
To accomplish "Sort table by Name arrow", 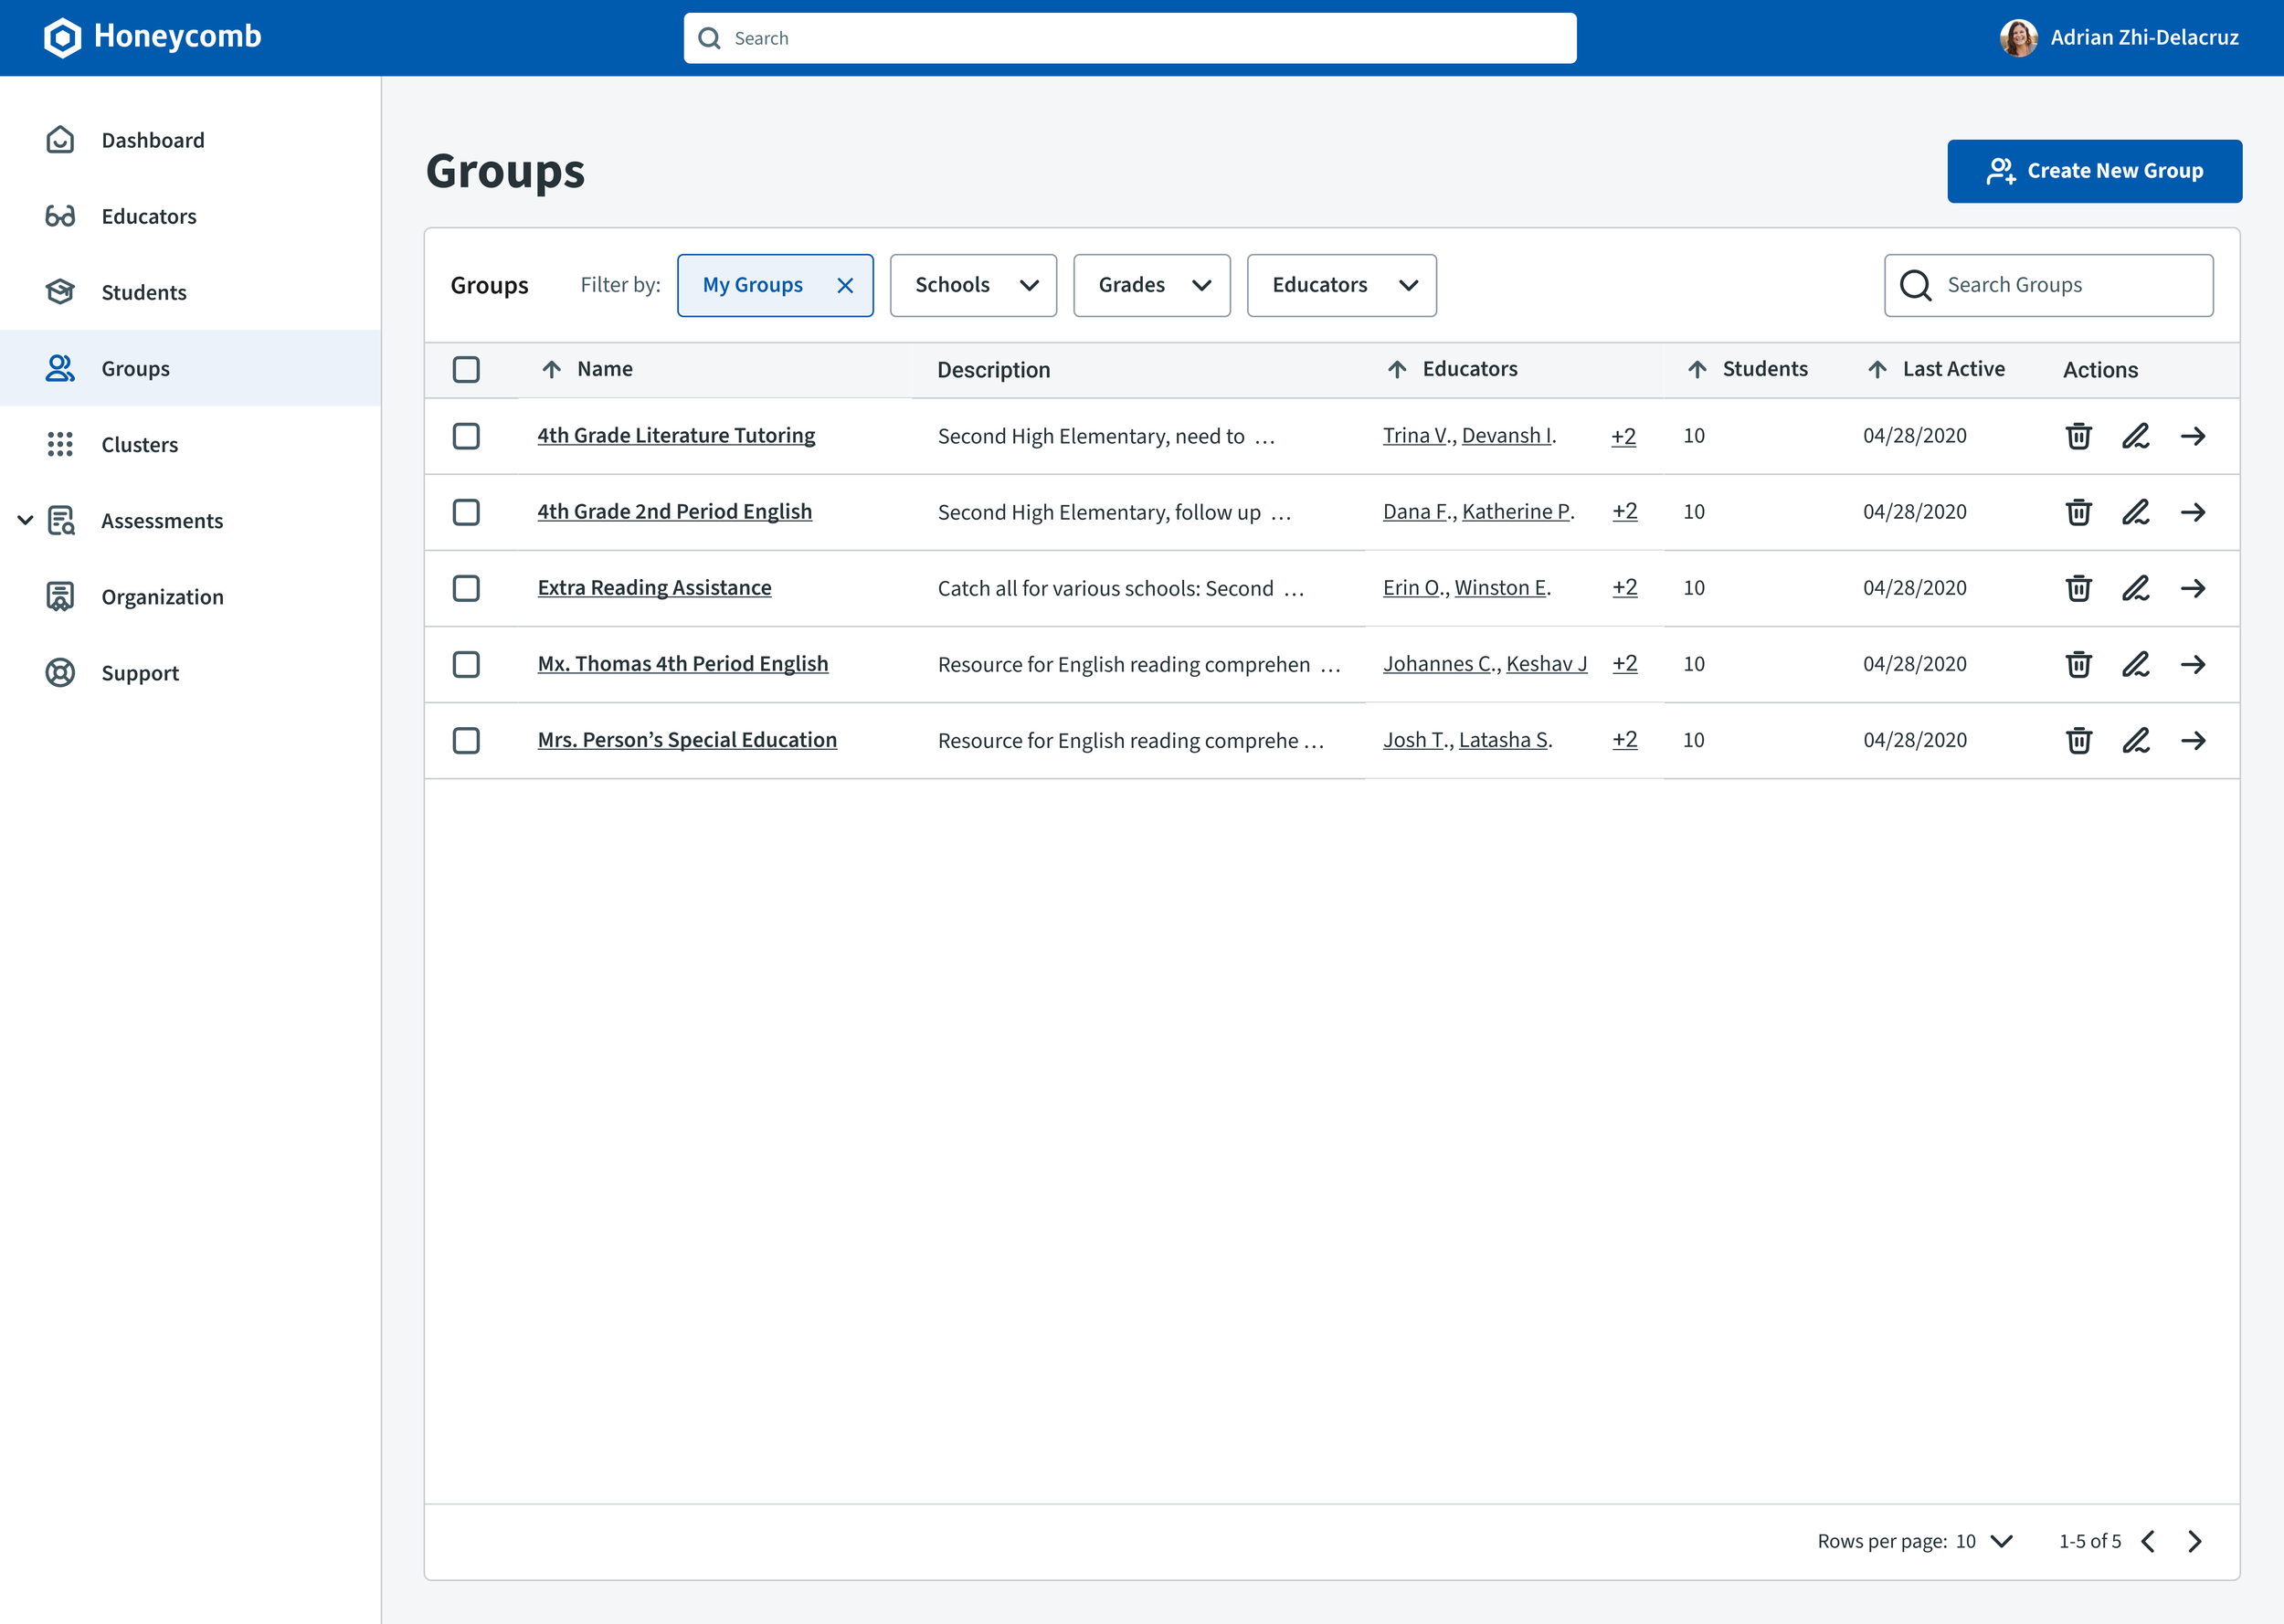I will 551,369.
